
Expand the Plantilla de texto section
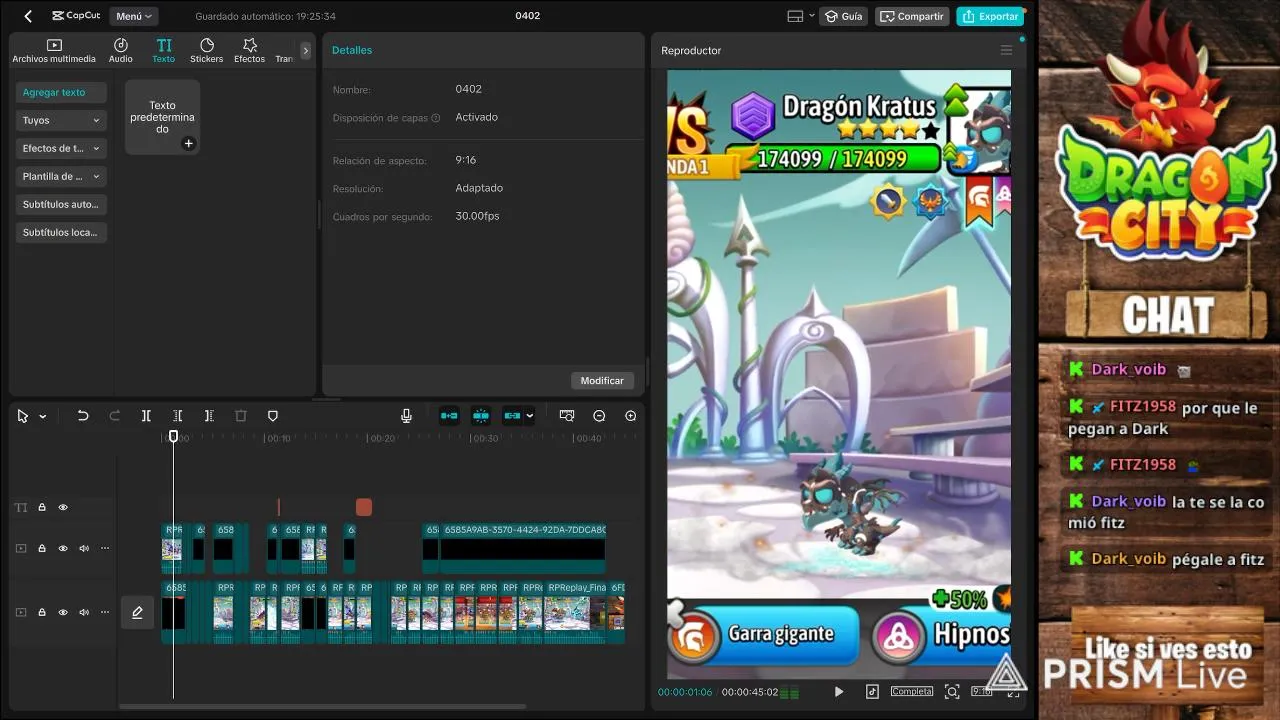click(x=62, y=176)
